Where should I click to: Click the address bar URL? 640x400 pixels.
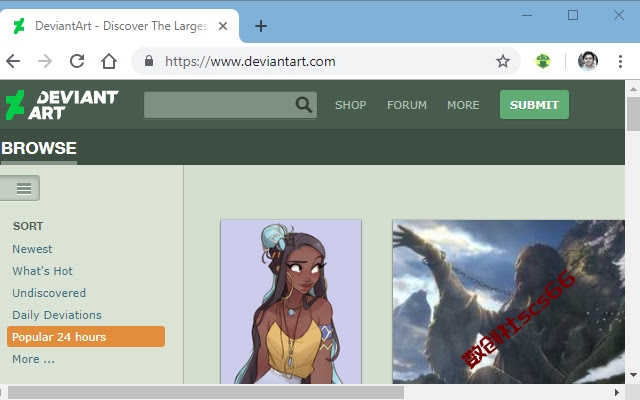[250, 61]
